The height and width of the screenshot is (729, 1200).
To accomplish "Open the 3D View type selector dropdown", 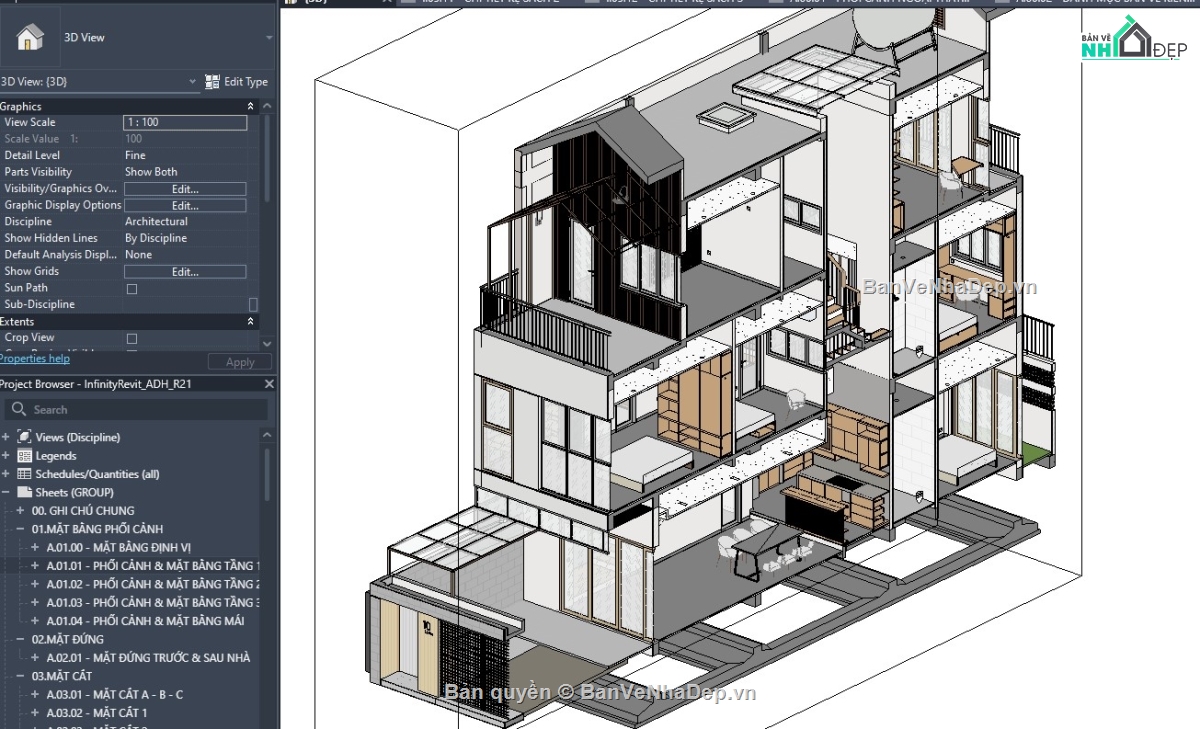I will (x=269, y=38).
